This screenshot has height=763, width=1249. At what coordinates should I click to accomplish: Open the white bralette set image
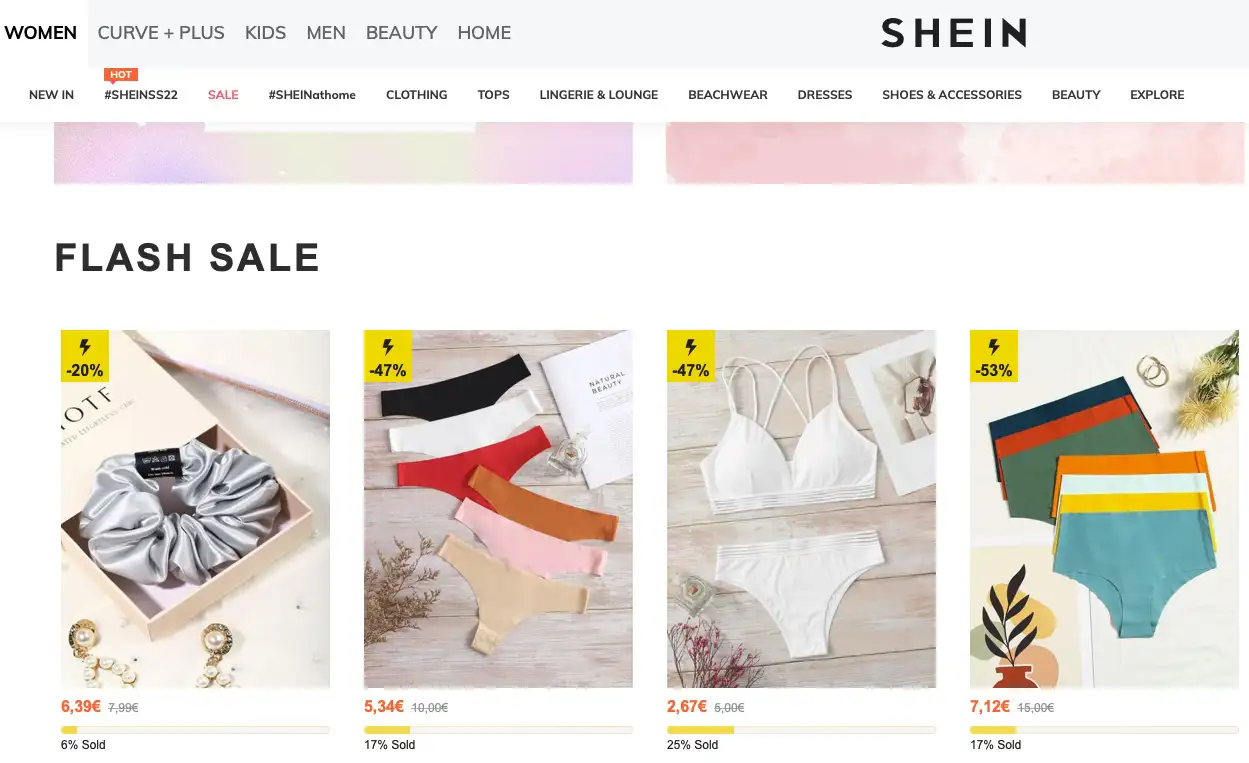click(801, 509)
